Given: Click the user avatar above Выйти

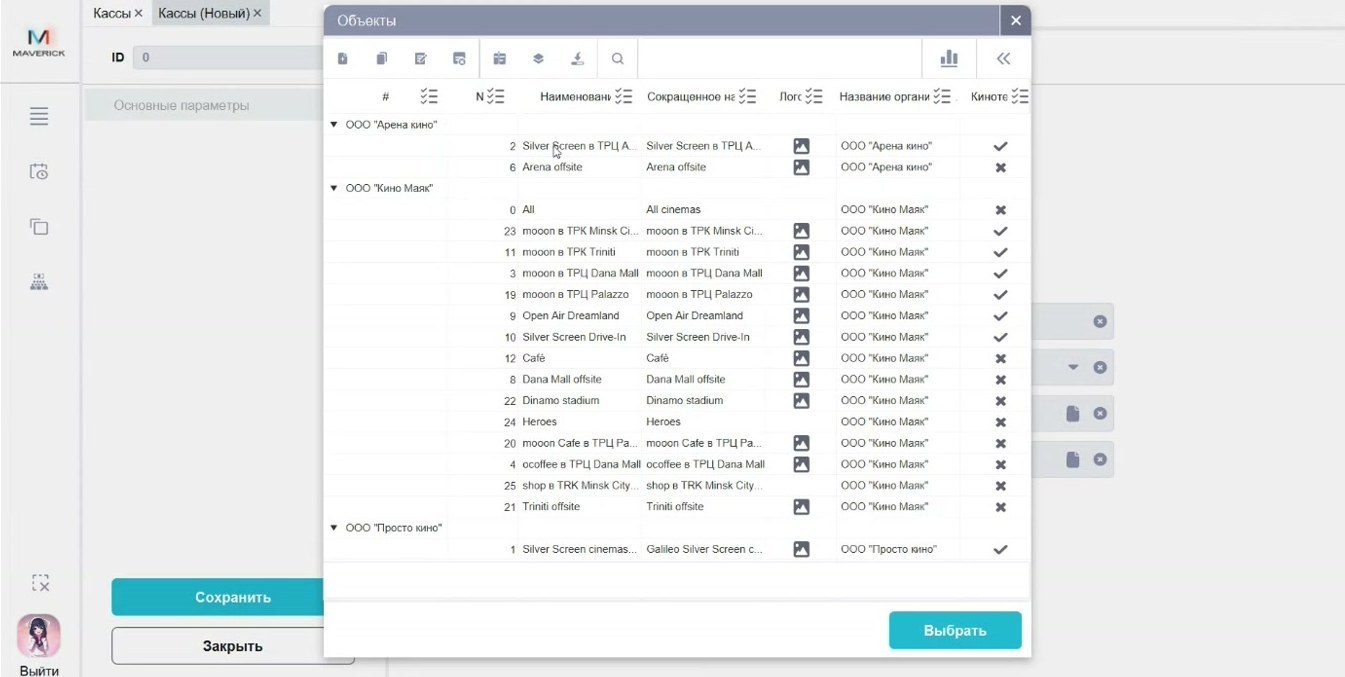Looking at the screenshot, I should coord(39,636).
